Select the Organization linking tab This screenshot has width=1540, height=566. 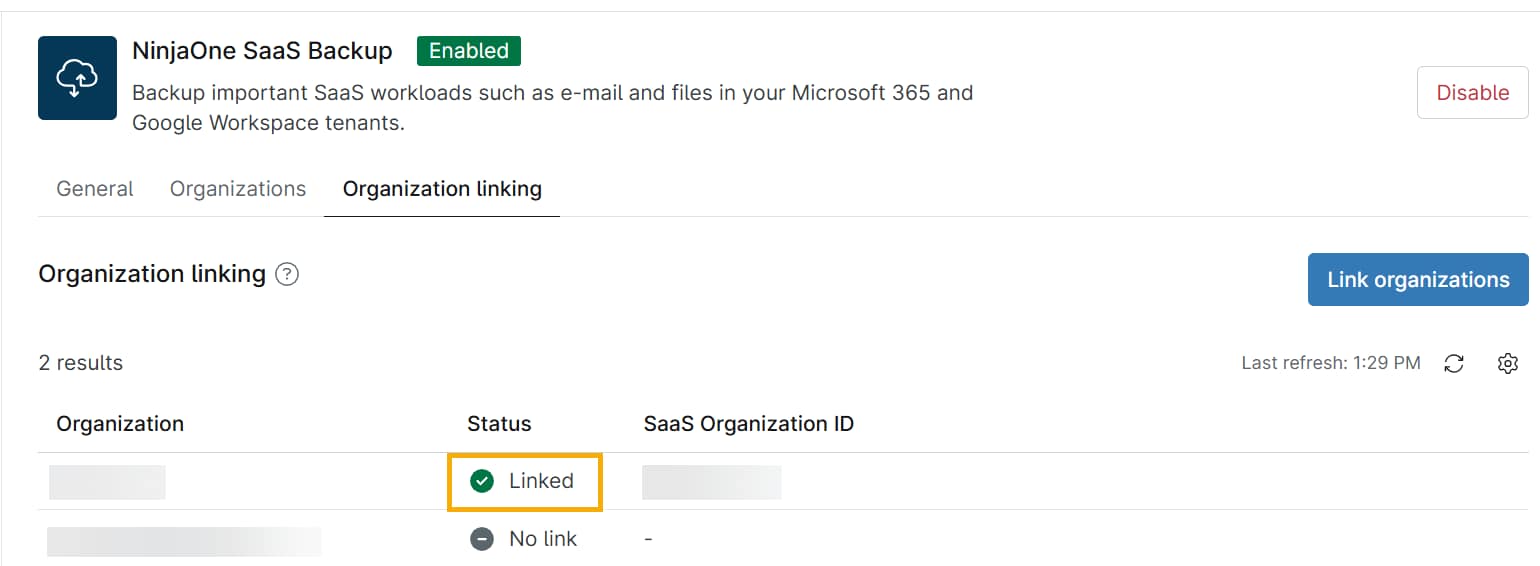click(x=442, y=189)
